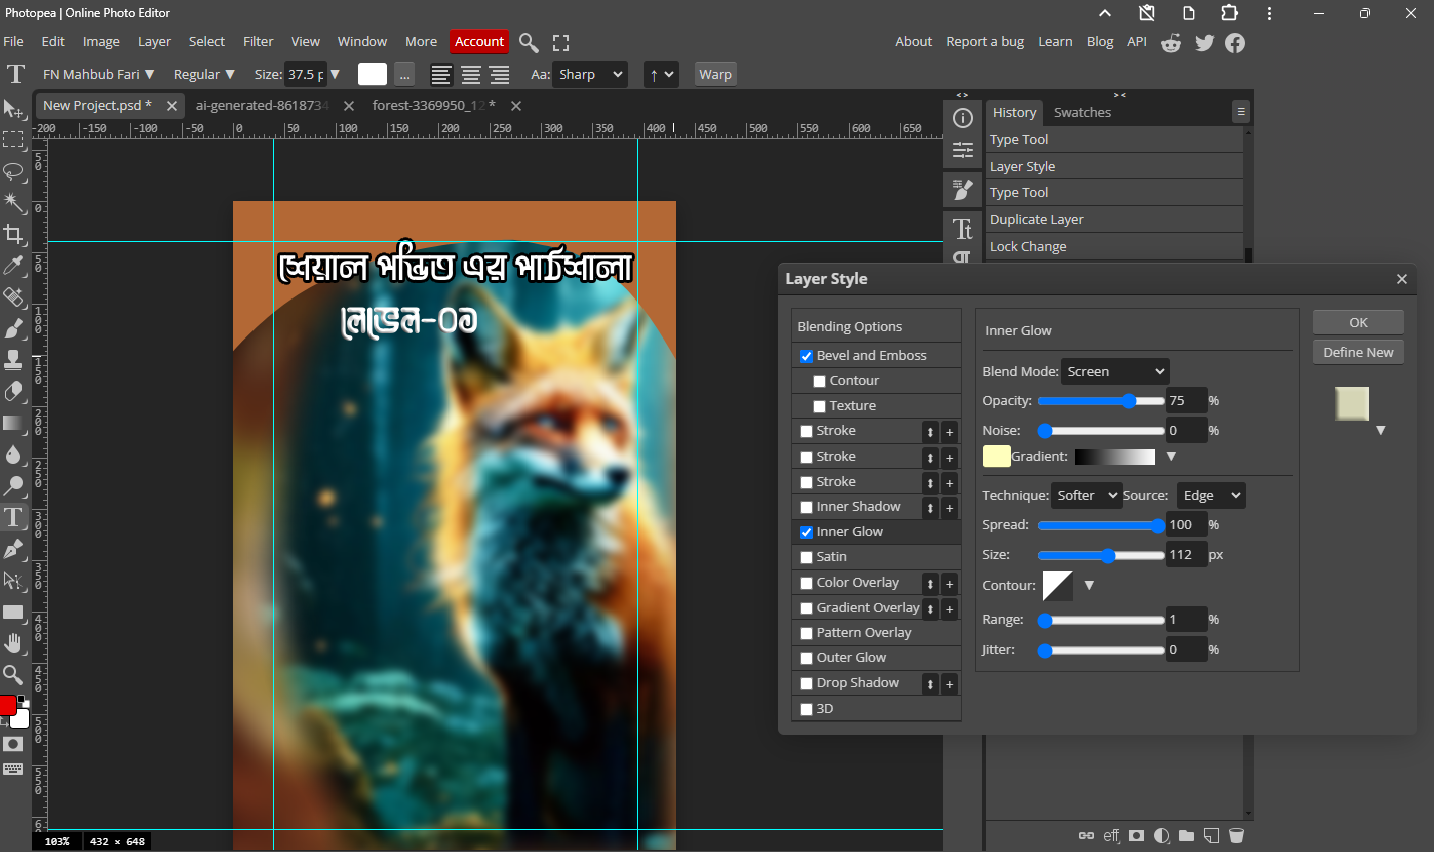The width and height of the screenshot is (1434, 852).
Task: Select the Brush tool in left toolbar
Action: click(x=13, y=328)
